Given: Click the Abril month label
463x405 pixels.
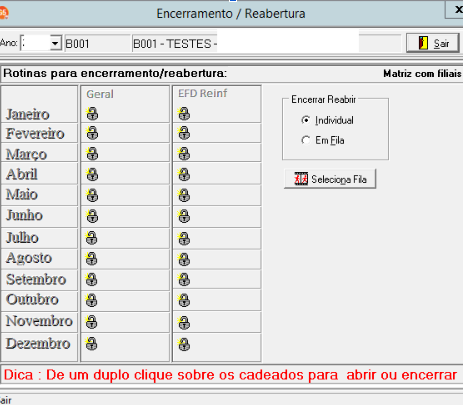Looking at the screenshot, I should point(22,174).
